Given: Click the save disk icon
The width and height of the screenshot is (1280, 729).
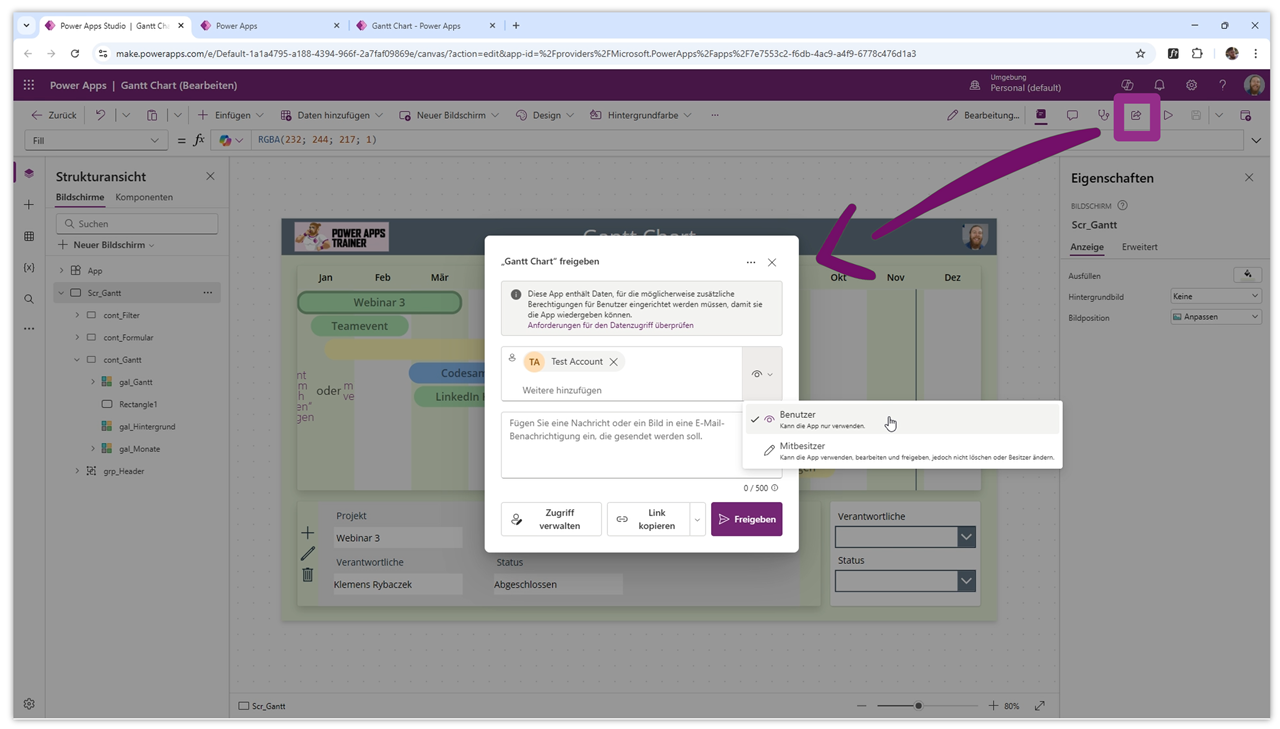Looking at the screenshot, I should pyautogui.click(x=1195, y=115).
